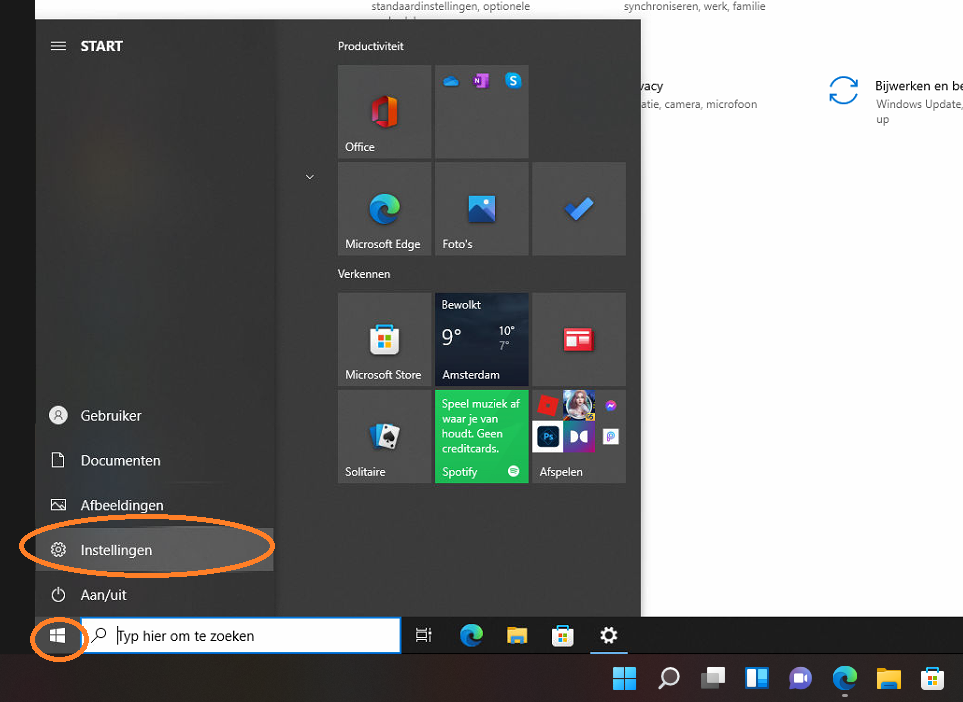Open the Microsoft To Do checkmark tile

[578, 209]
